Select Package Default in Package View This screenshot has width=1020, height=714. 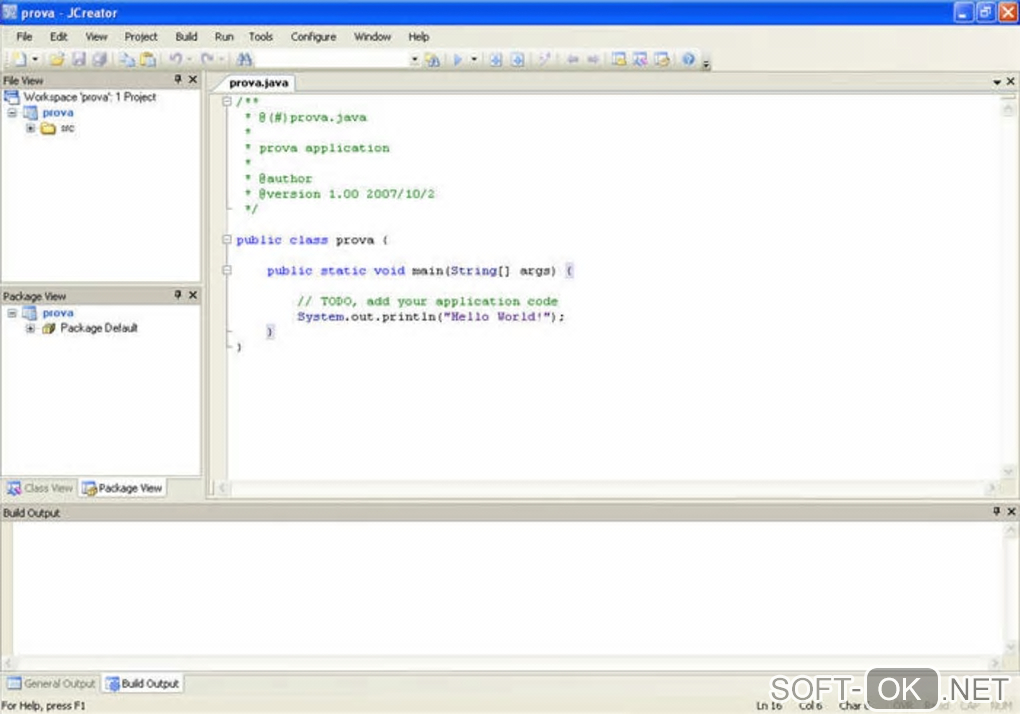[90, 328]
